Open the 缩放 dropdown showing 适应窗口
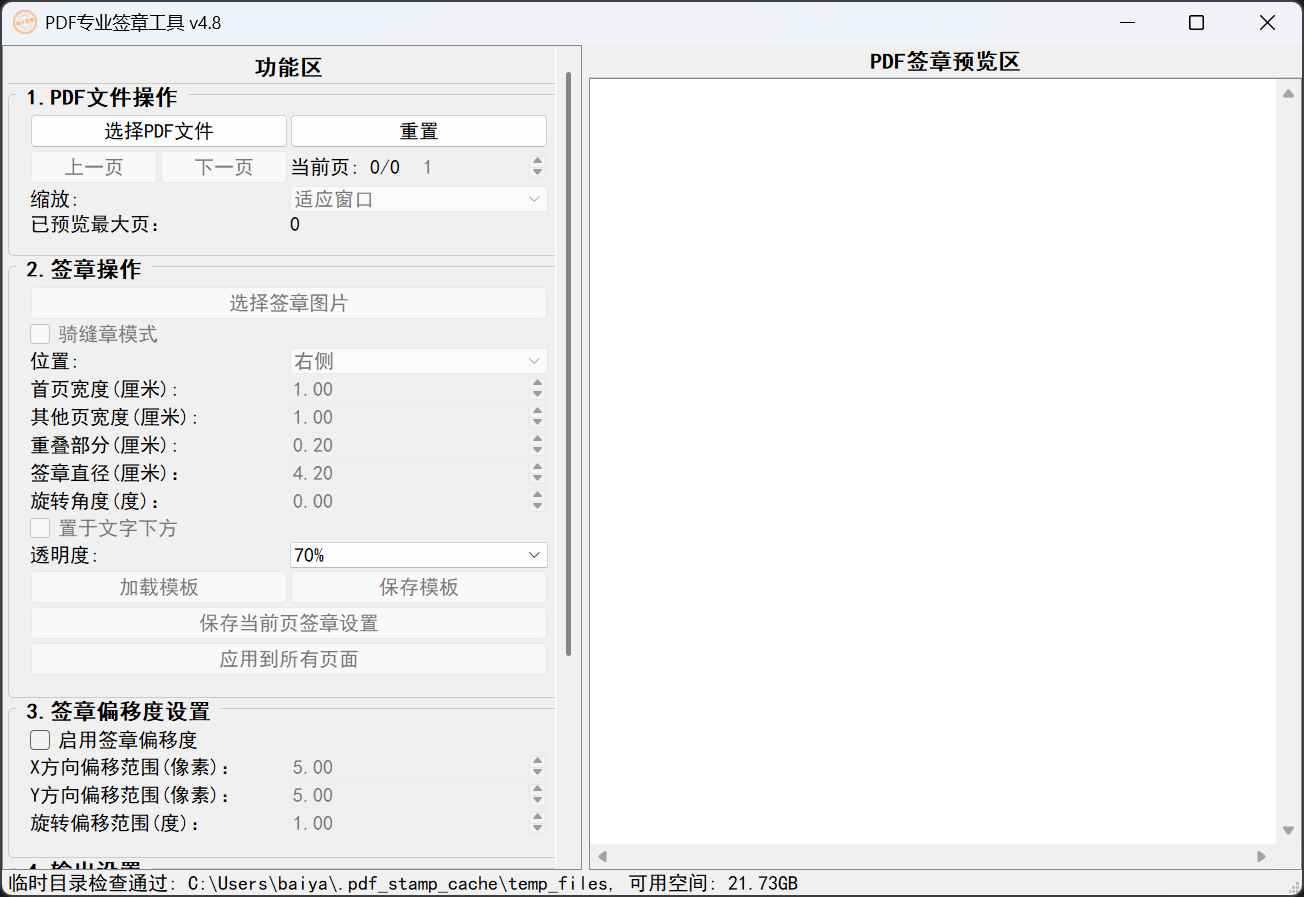This screenshot has width=1304, height=897. pos(418,199)
